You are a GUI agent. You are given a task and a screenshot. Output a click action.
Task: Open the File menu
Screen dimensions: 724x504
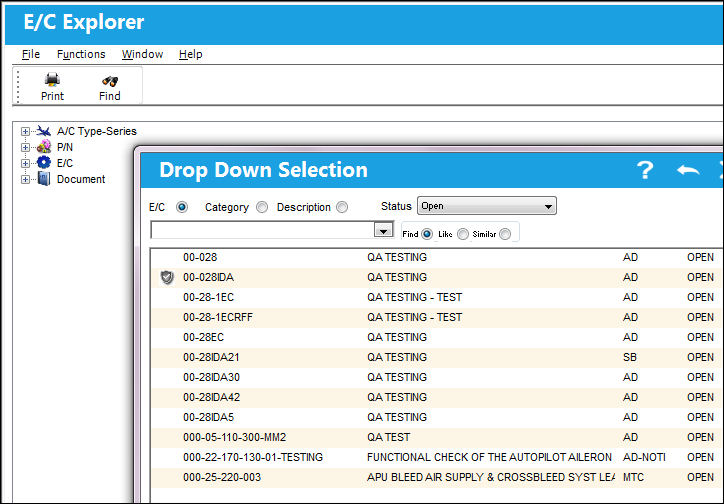click(31, 54)
